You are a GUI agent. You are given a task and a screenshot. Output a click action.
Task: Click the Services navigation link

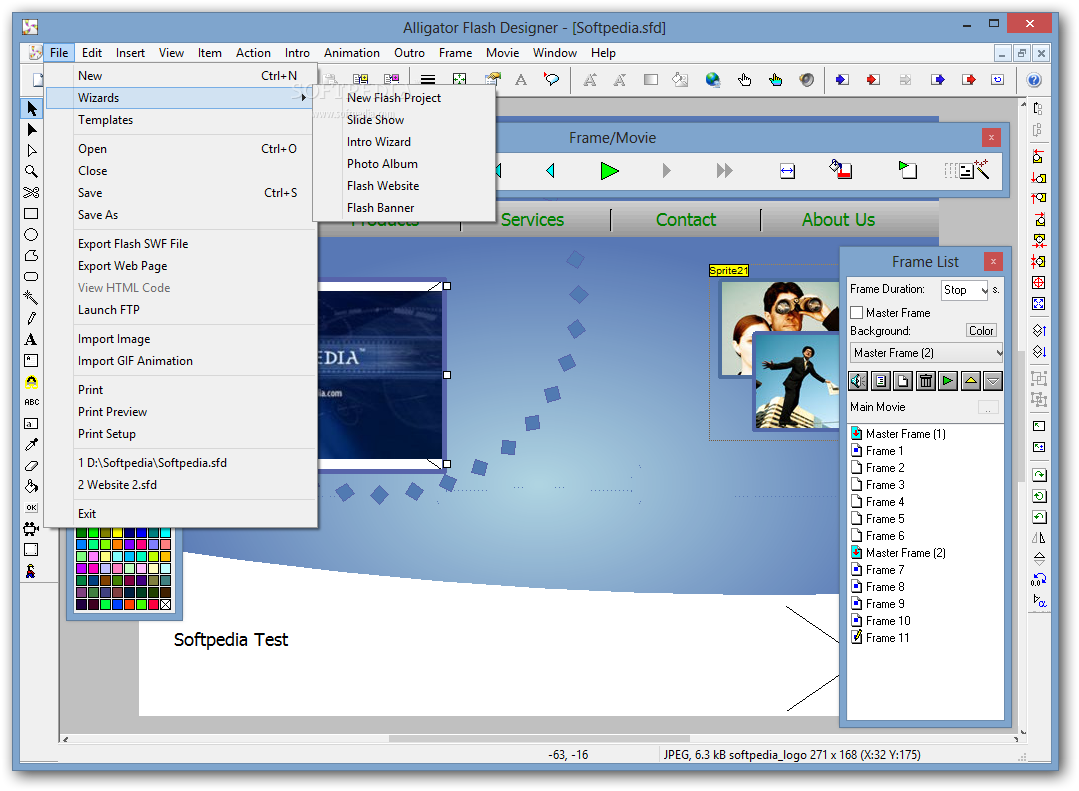(532, 220)
